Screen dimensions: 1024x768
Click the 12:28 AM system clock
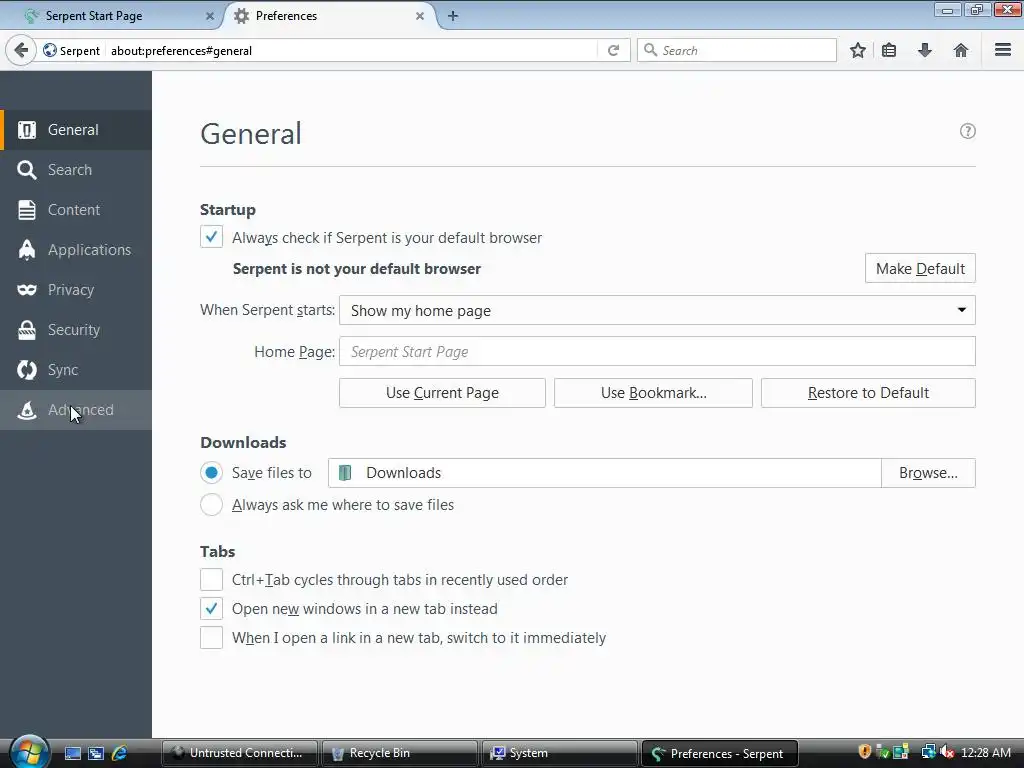985,752
